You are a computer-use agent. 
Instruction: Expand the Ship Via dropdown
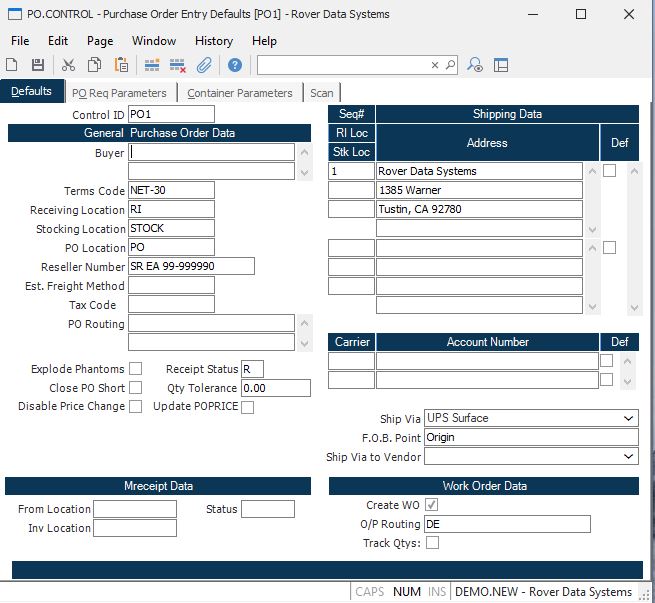tap(628, 418)
